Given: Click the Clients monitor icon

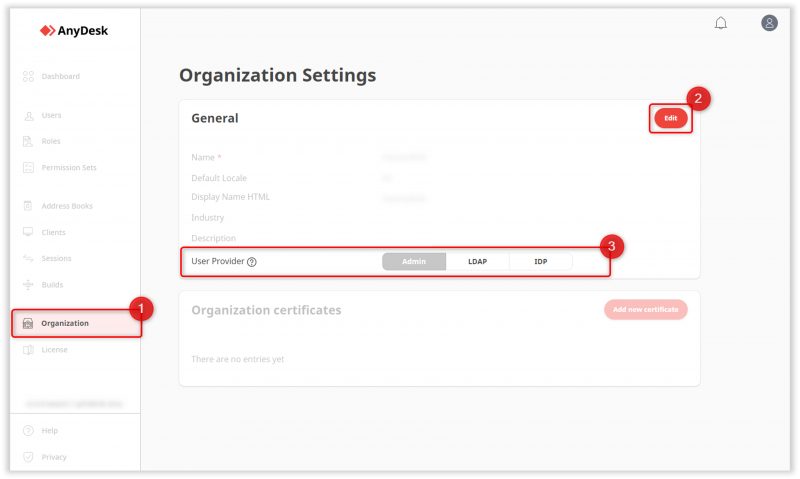Looking at the screenshot, I should [28, 232].
